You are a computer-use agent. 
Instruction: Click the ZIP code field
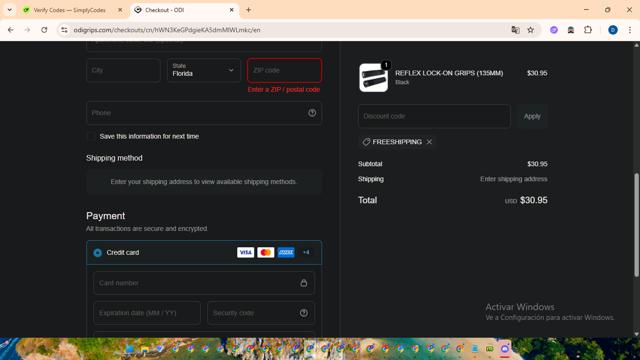[x=284, y=70]
